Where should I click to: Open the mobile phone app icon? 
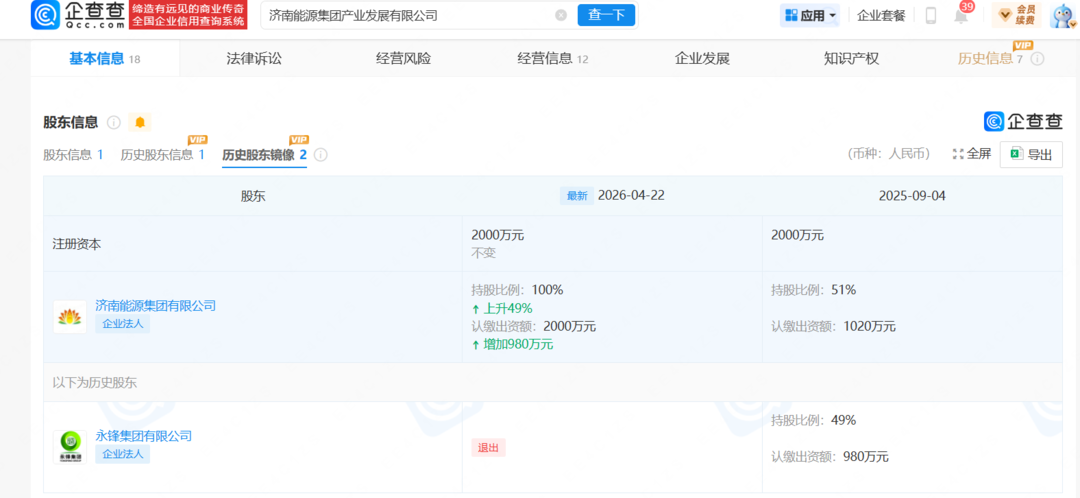(x=931, y=15)
